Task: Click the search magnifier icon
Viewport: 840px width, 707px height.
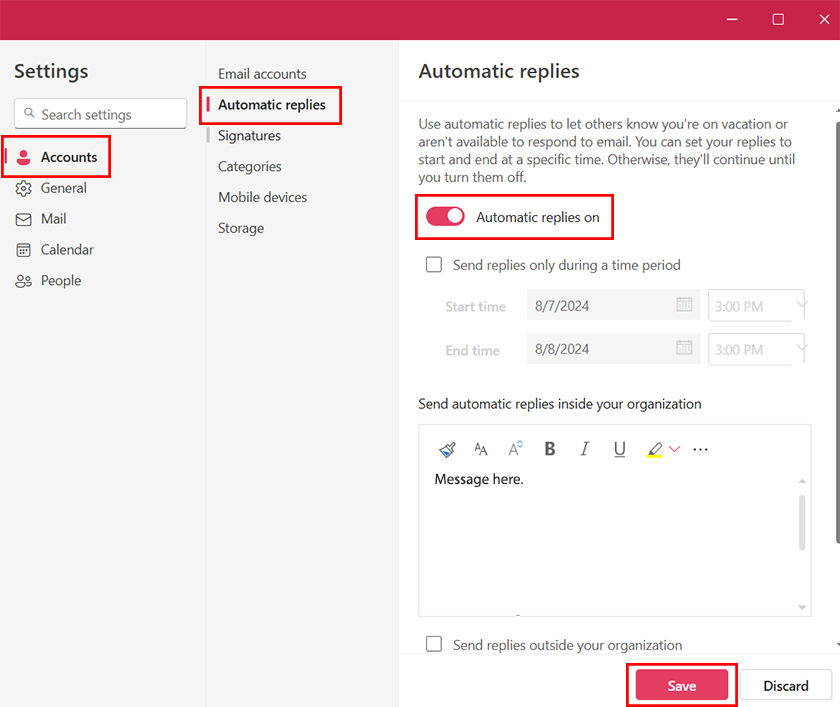Action: click(29, 113)
